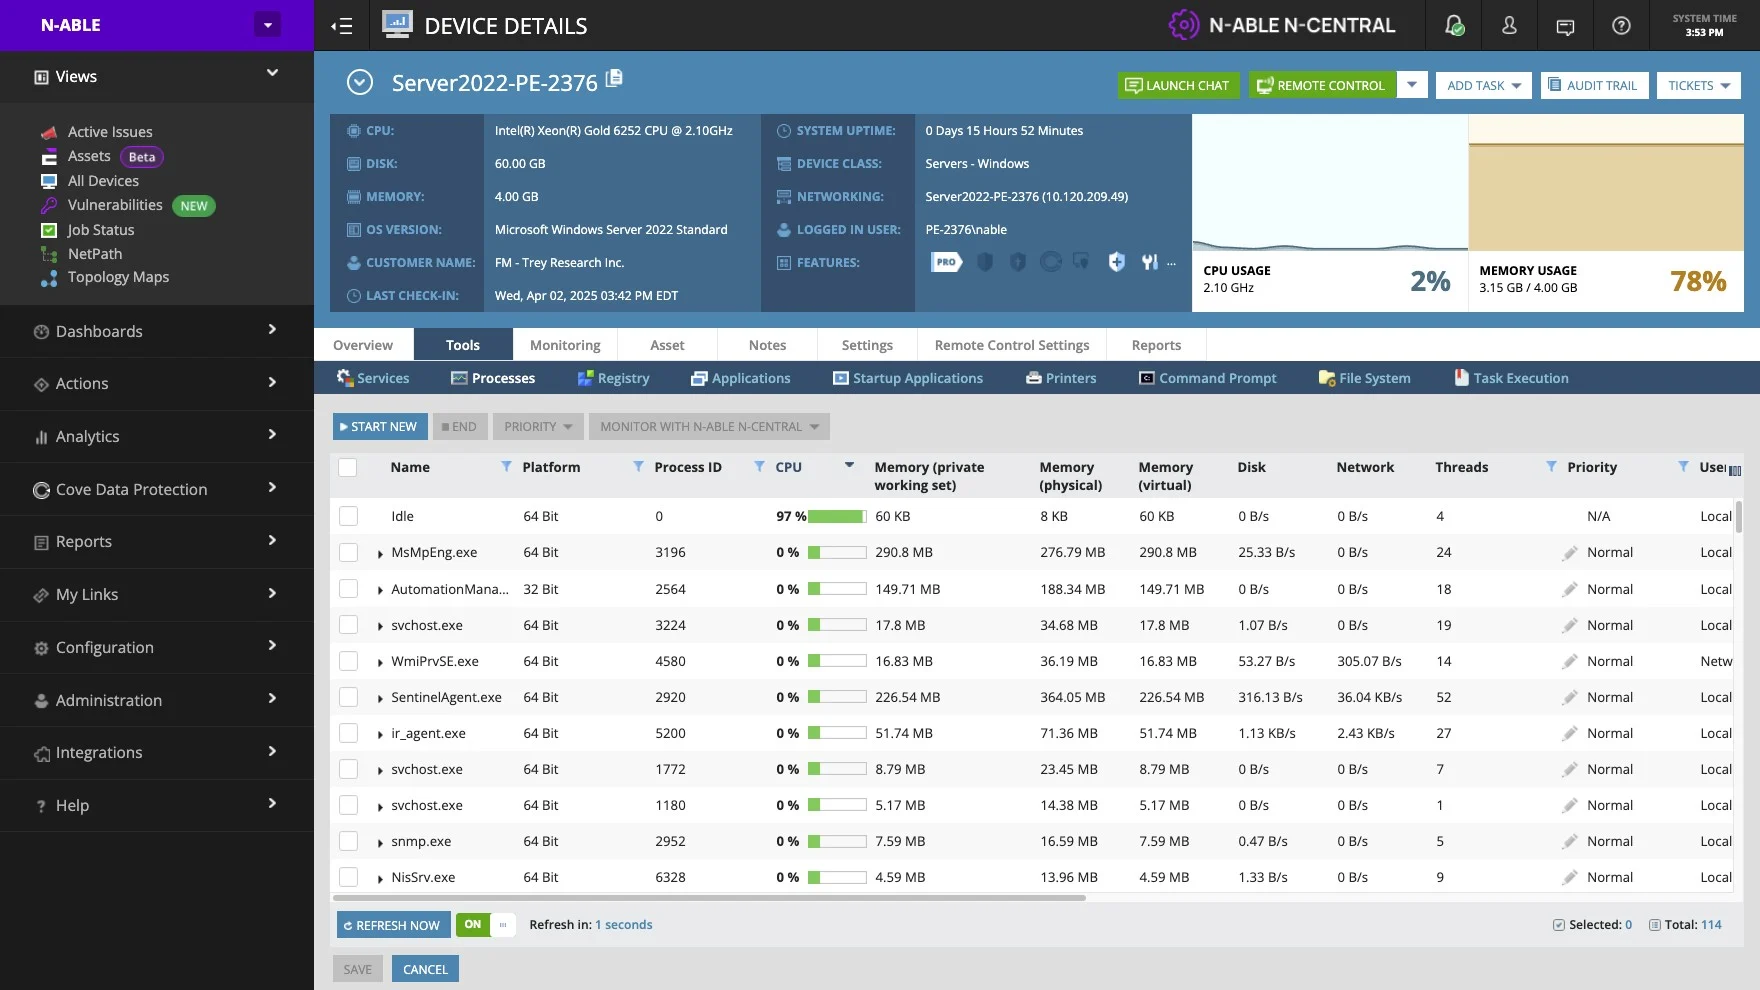Open the Services tools section

tap(373, 378)
